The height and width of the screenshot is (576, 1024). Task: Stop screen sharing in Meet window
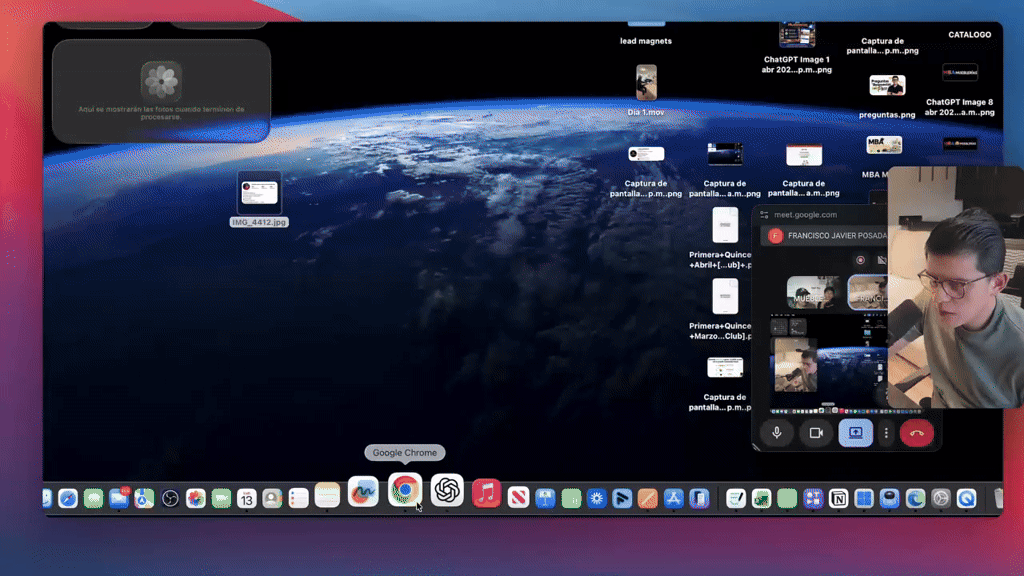(x=856, y=432)
